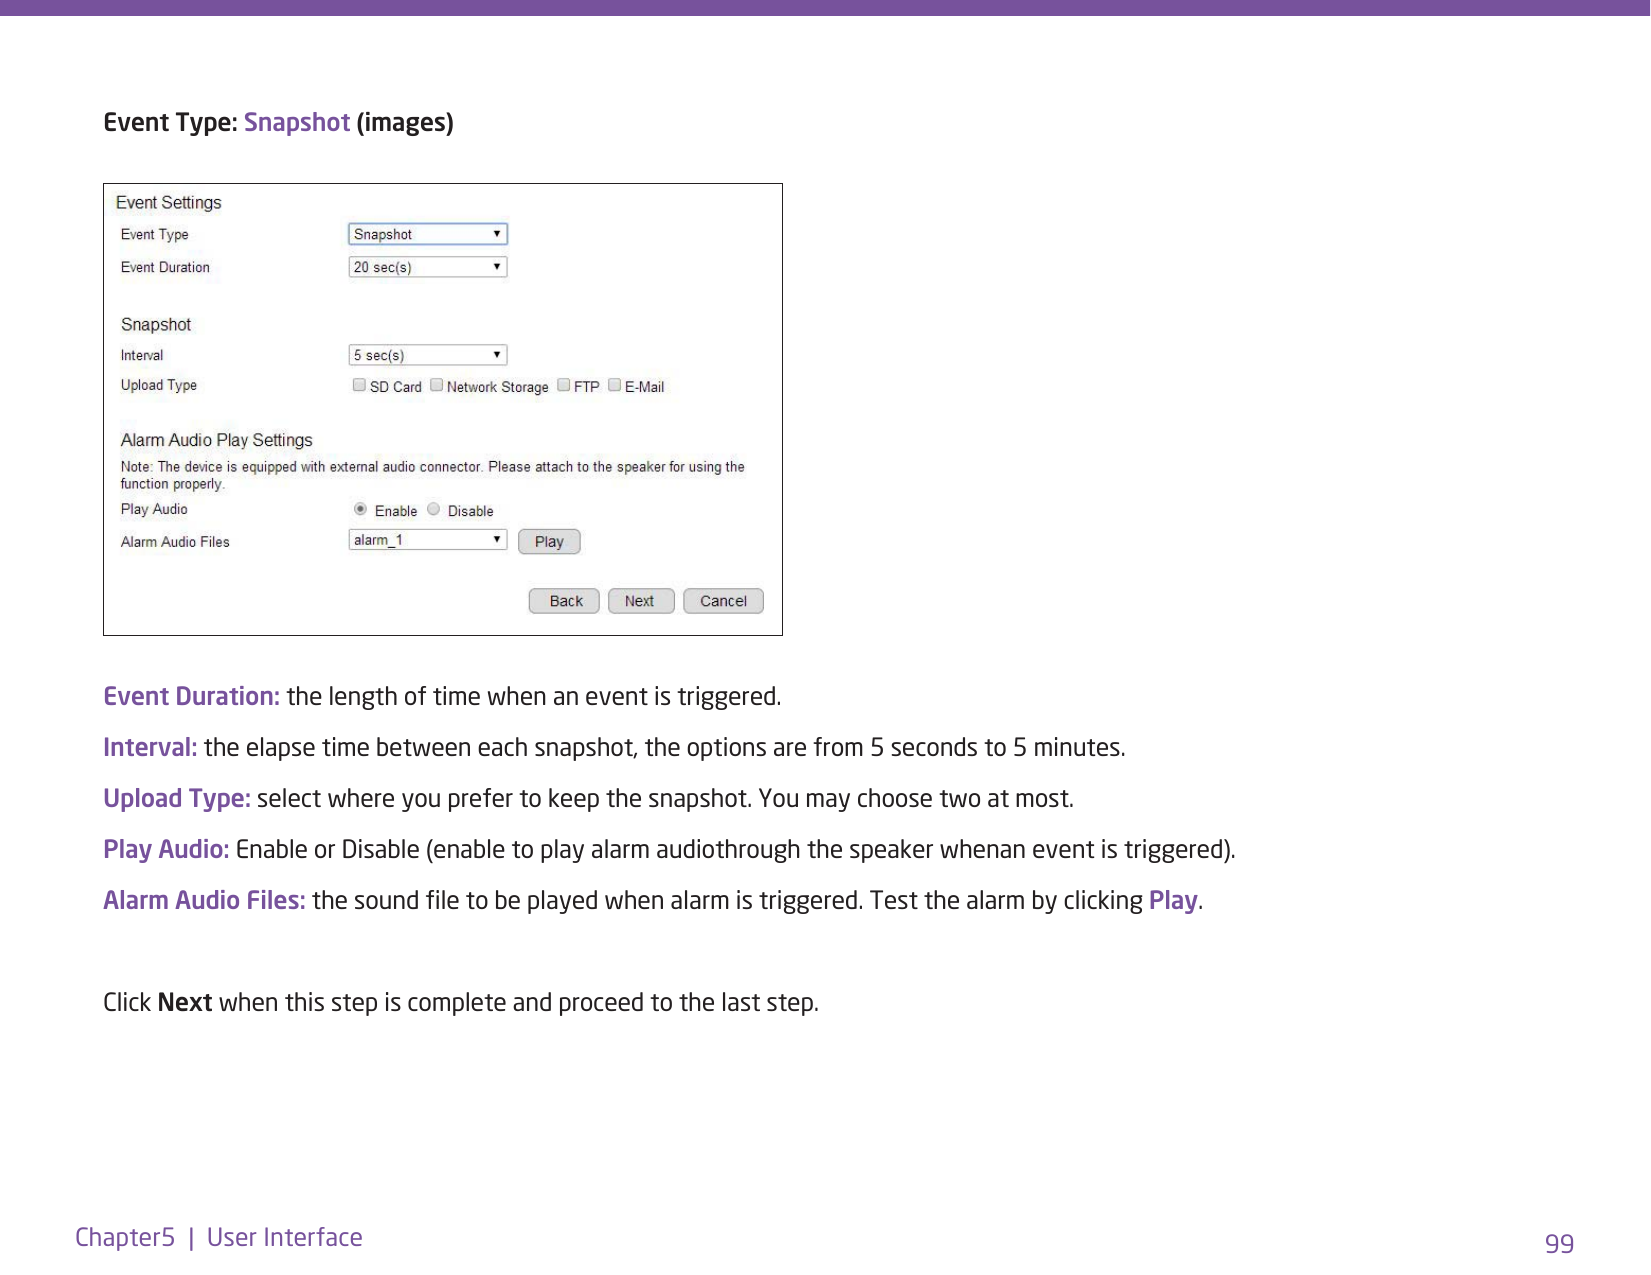Tick the FTP upload checkbox

[x=564, y=385]
